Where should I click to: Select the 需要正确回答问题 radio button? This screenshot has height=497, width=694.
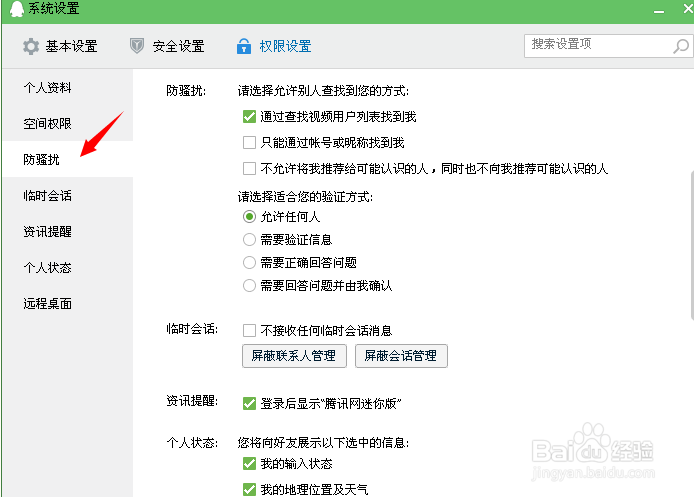pos(249,262)
